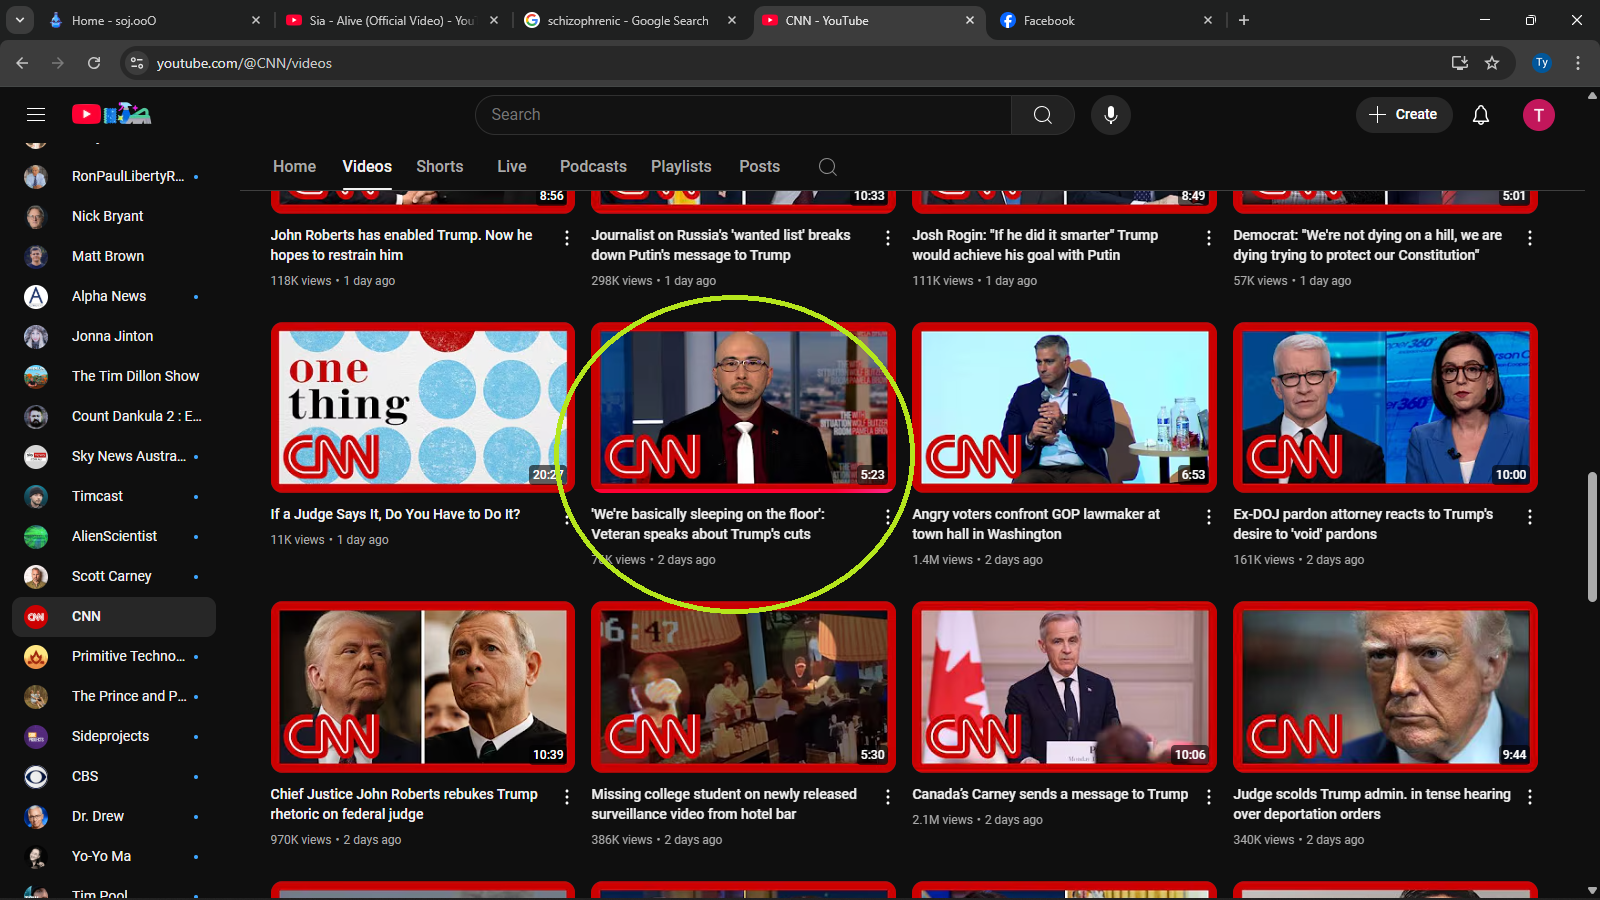Open the Scott Carney channel
This screenshot has width=1600, height=900.
(x=114, y=576)
